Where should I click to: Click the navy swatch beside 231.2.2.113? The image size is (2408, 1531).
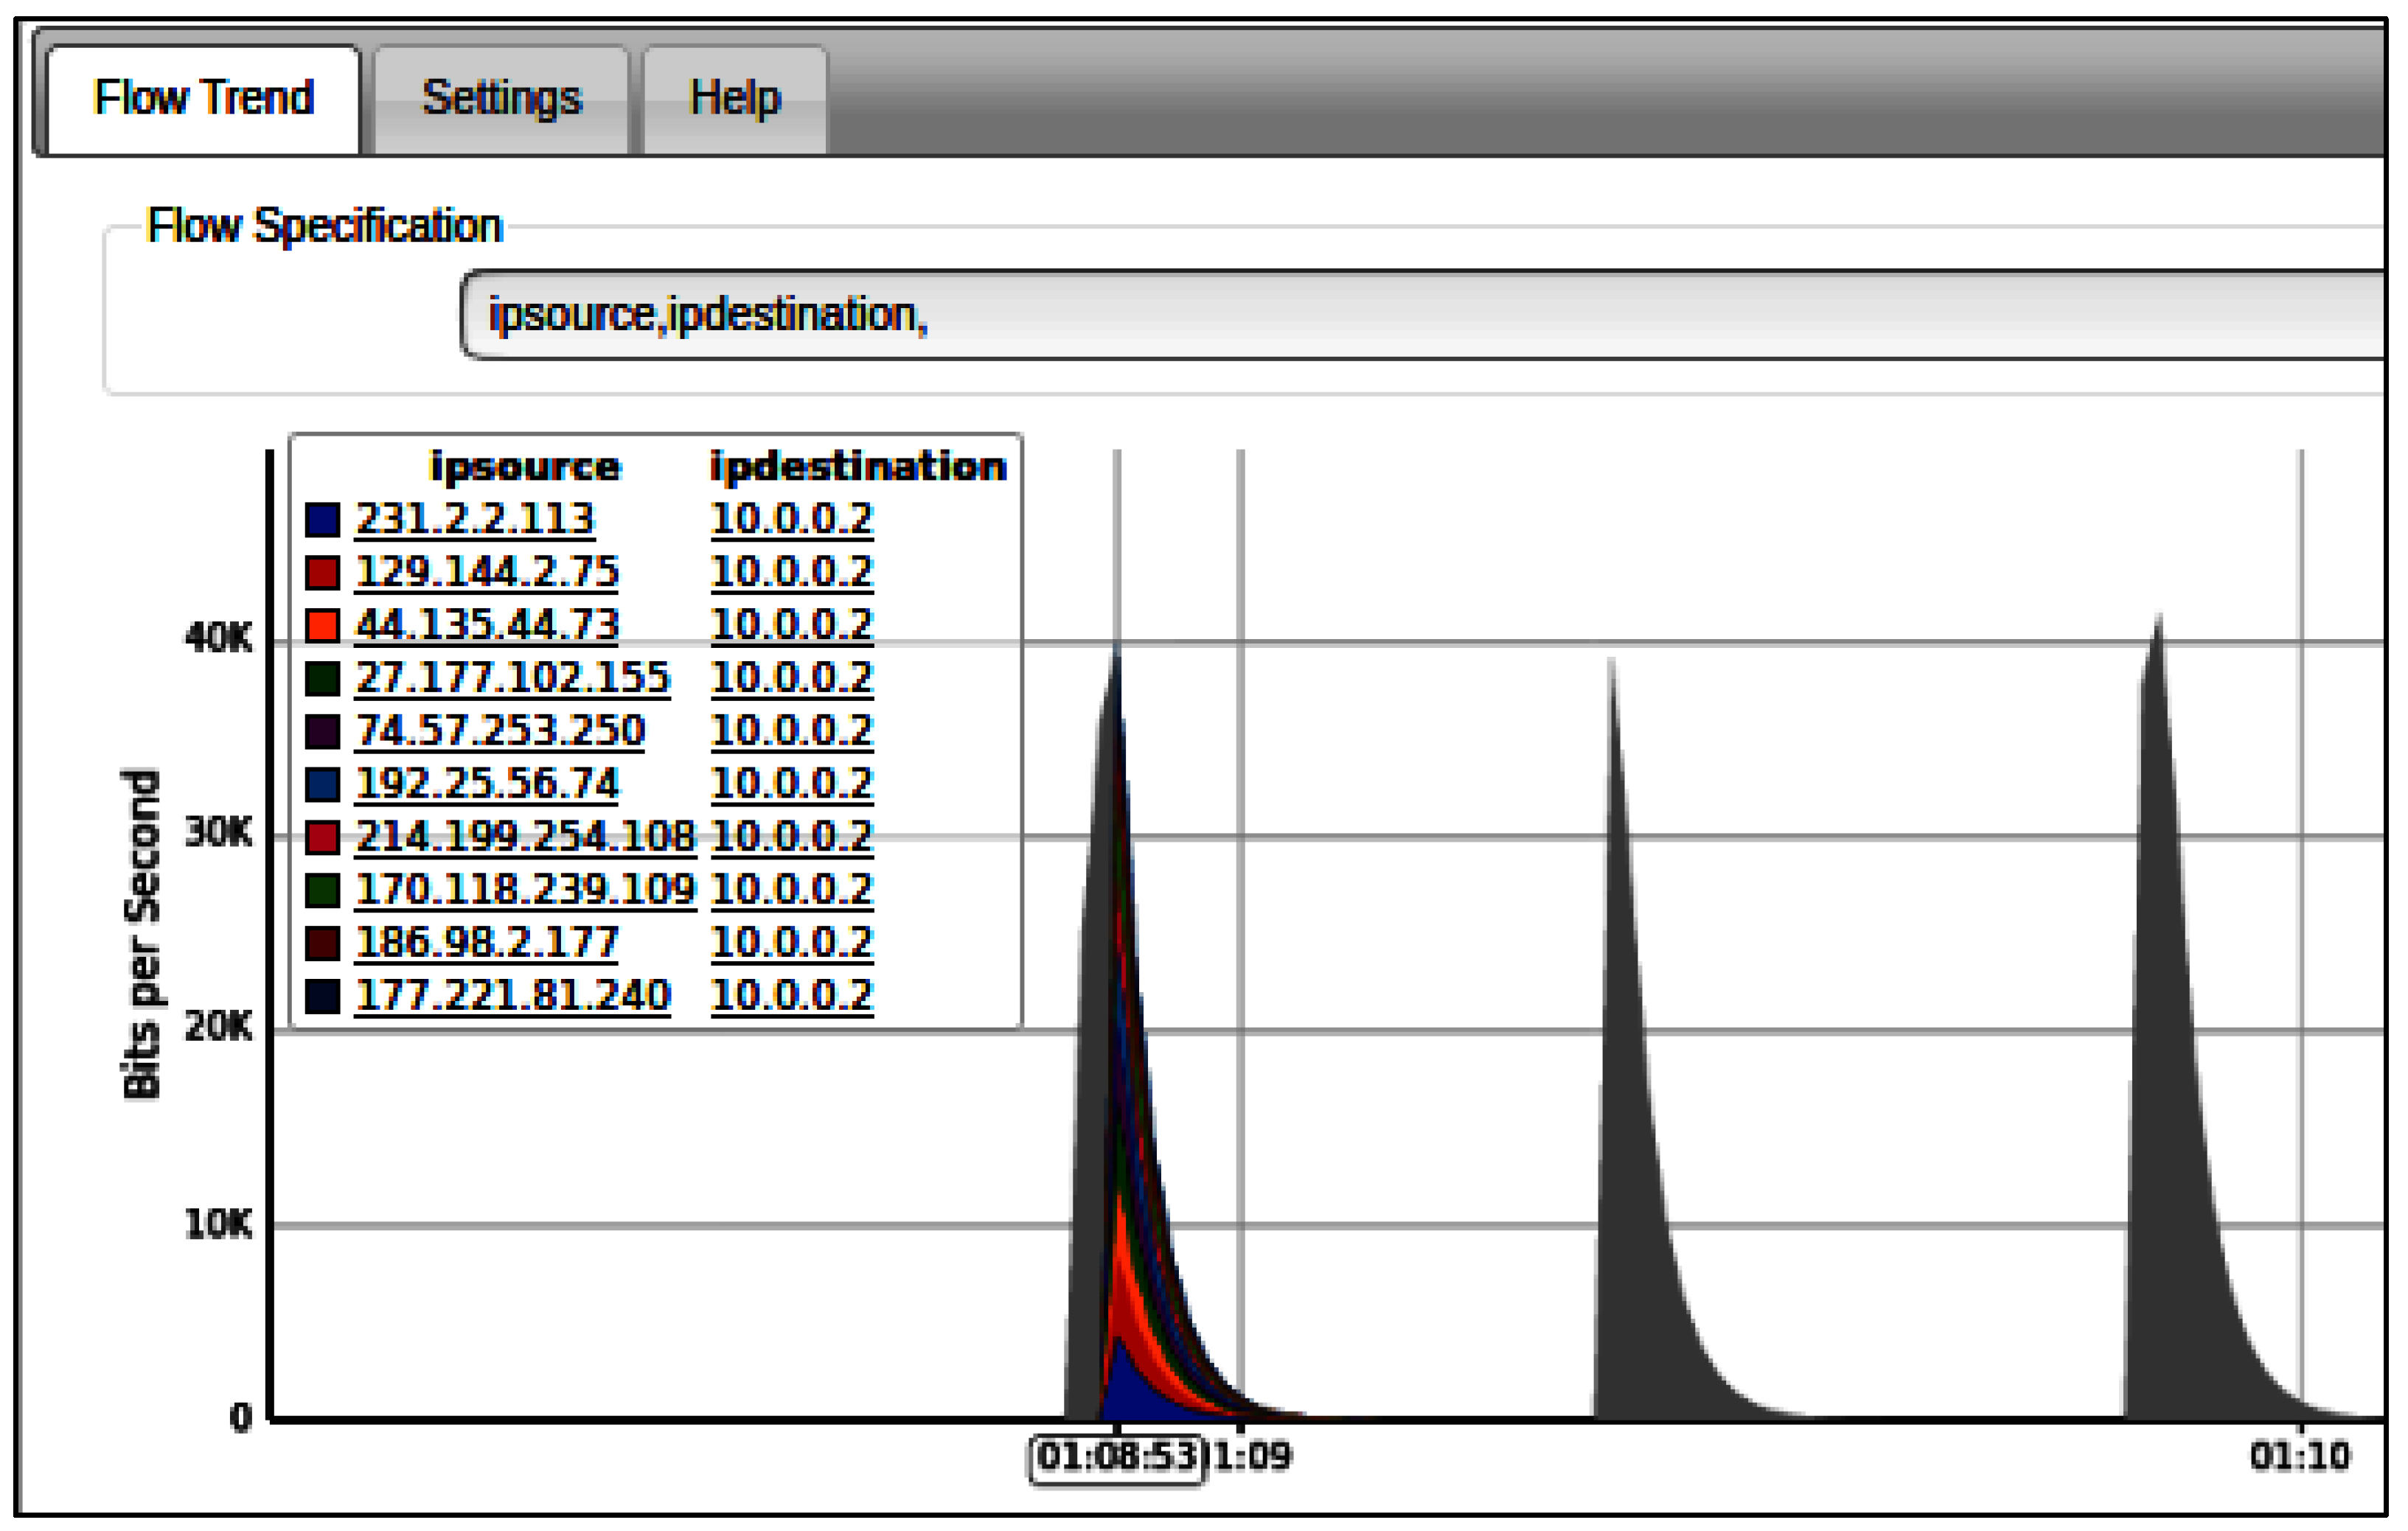coord(322,520)
